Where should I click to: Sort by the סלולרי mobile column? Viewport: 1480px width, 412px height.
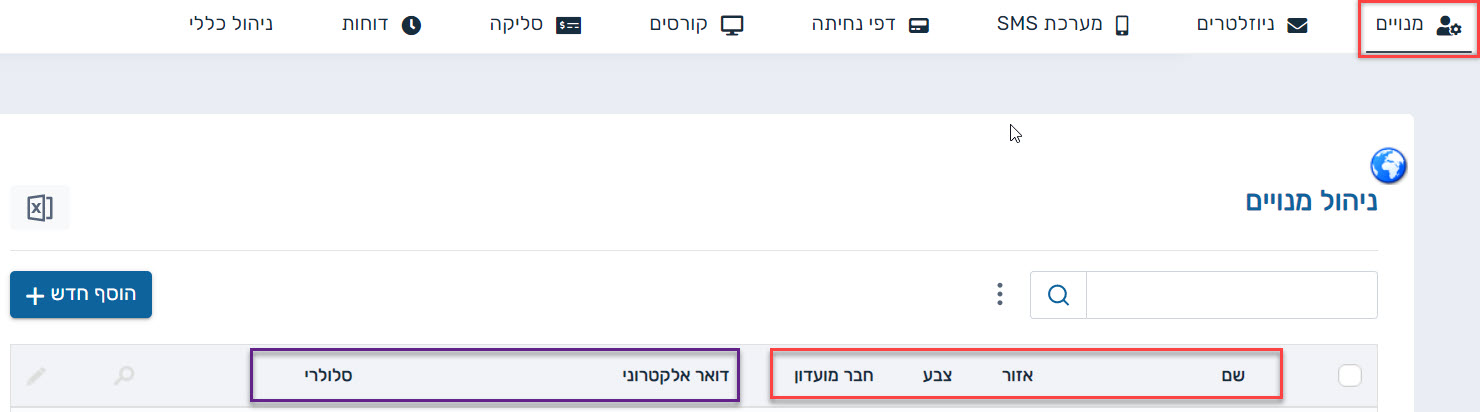[328, 377]
